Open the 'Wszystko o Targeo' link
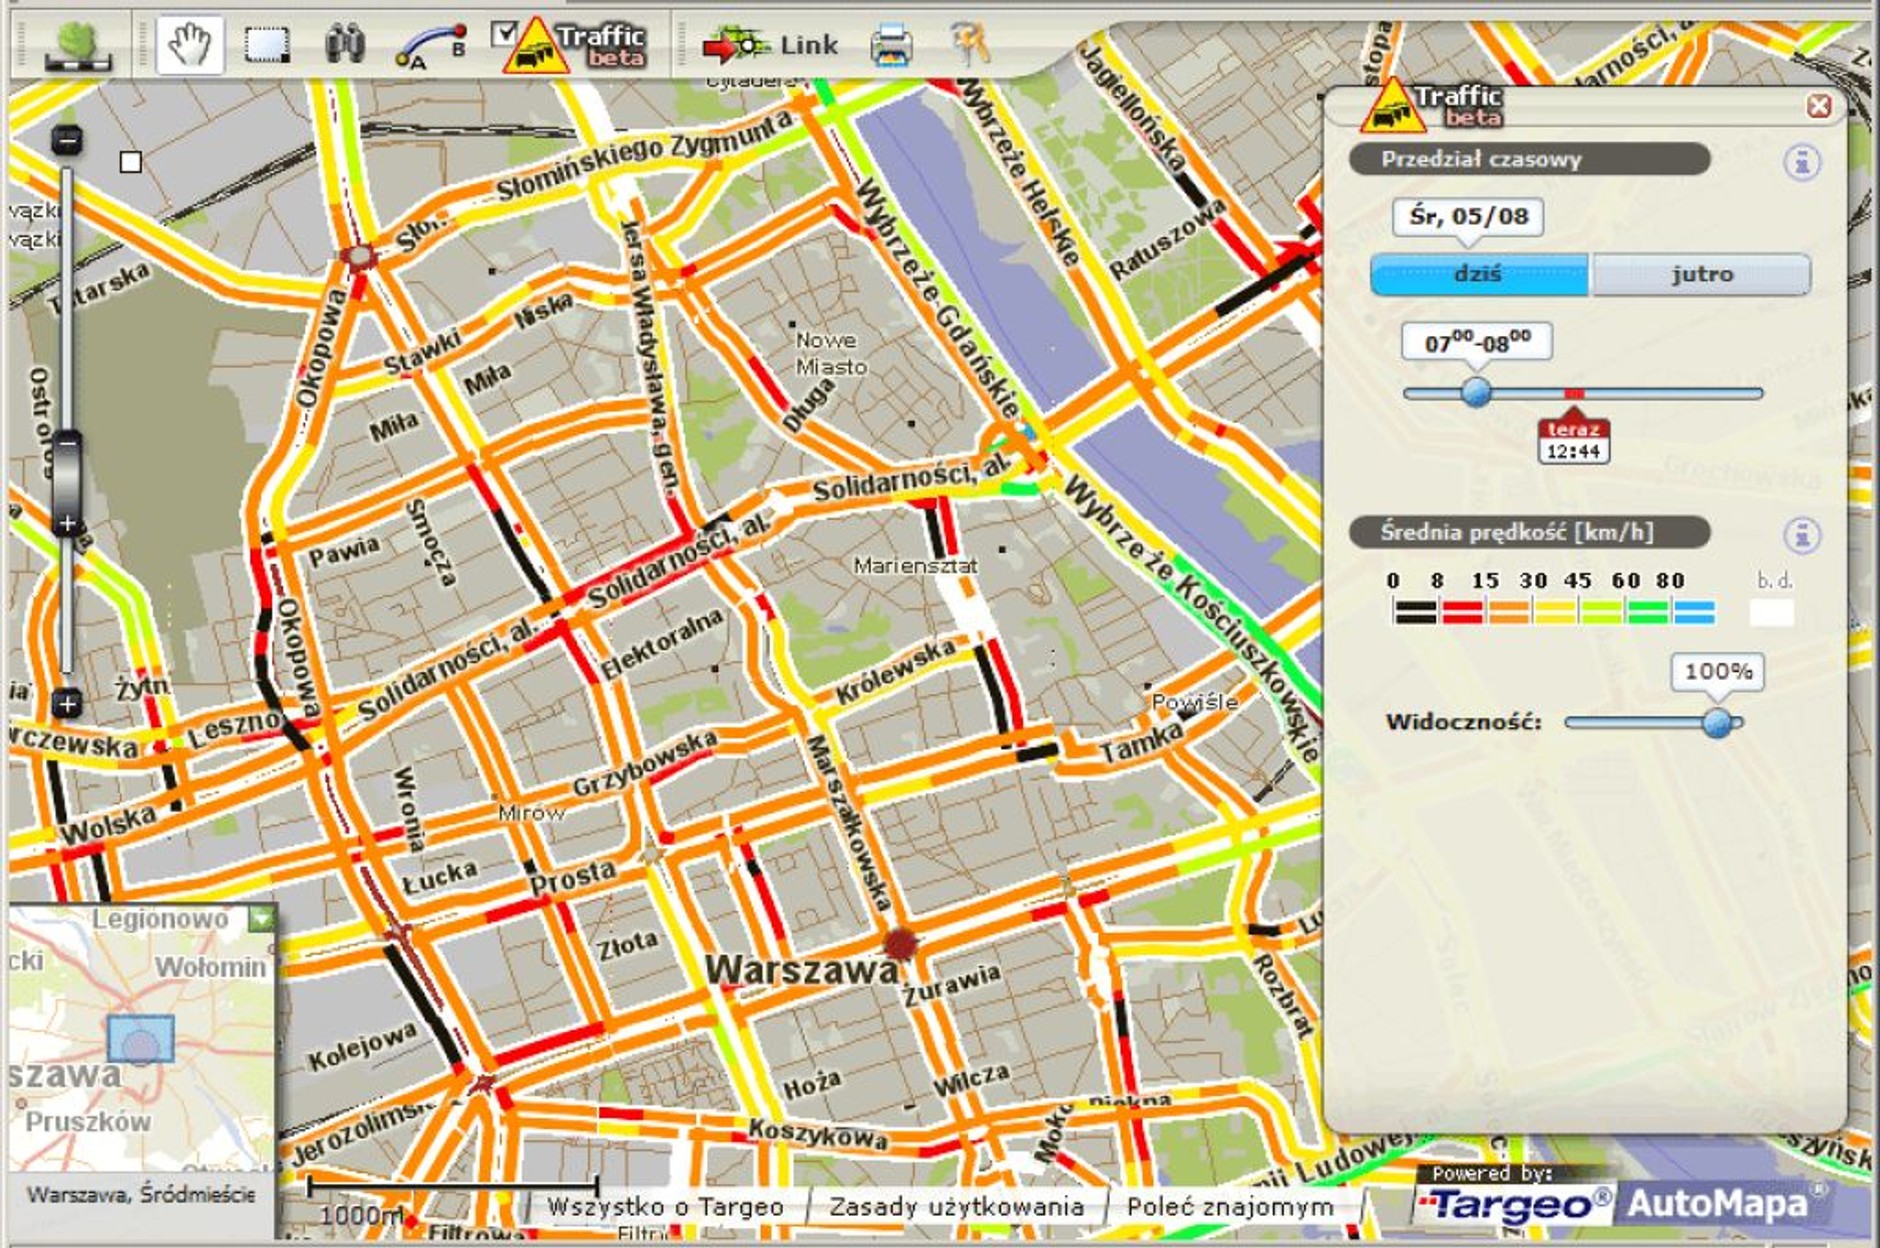This screenshot has width=1880, height=1248. point(665,1207)
